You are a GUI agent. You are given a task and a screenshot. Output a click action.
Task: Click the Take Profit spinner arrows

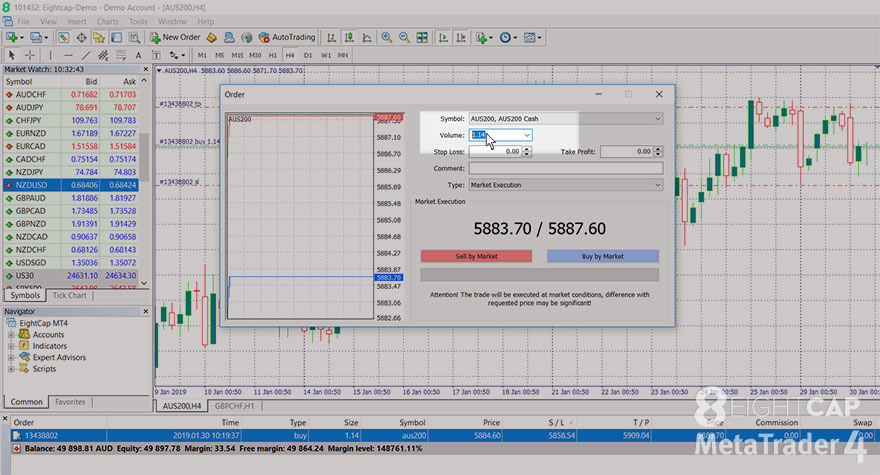tap(658, 152)
